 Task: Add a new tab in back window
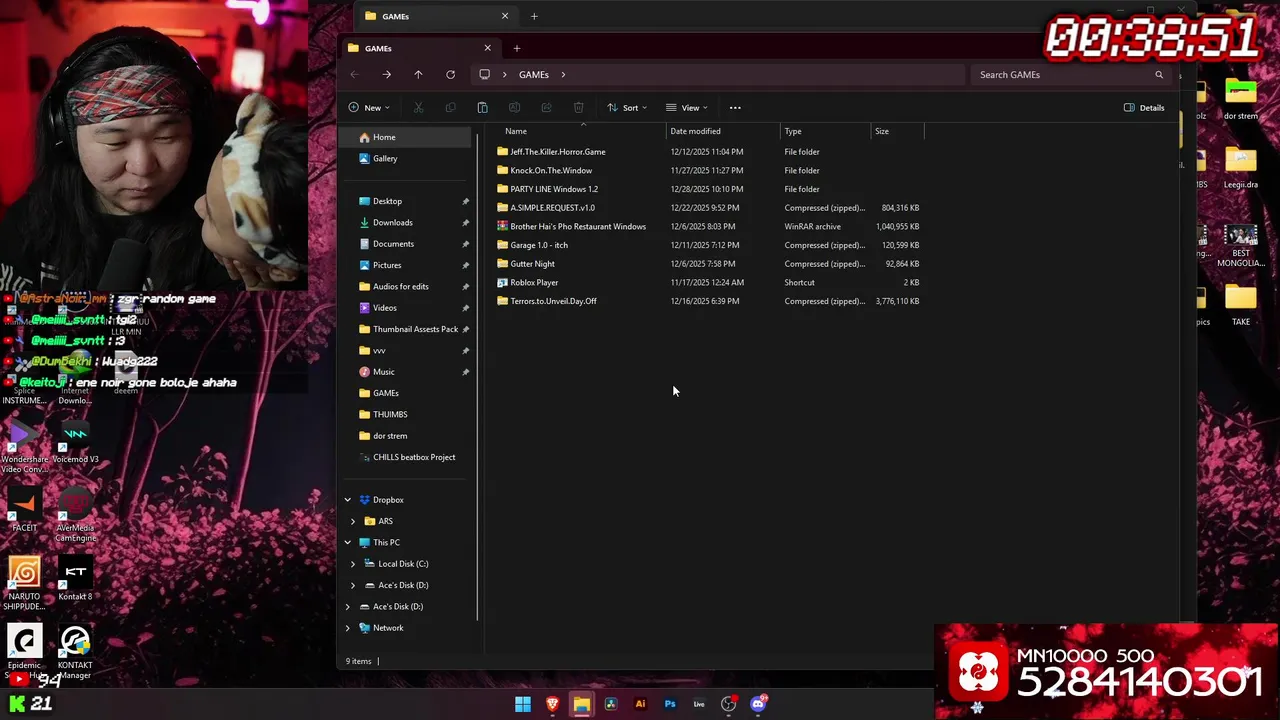[x=534, y=16]
